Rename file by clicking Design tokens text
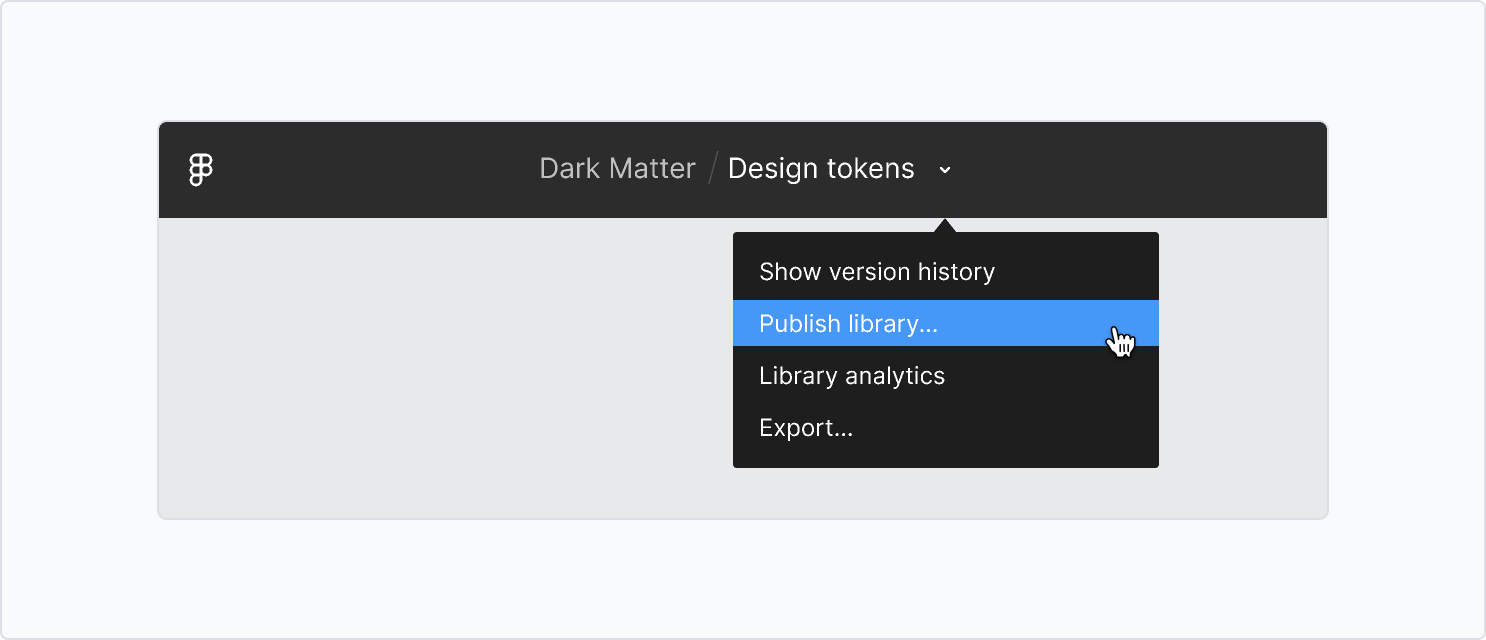1486x640 pixels. (821, 168)
